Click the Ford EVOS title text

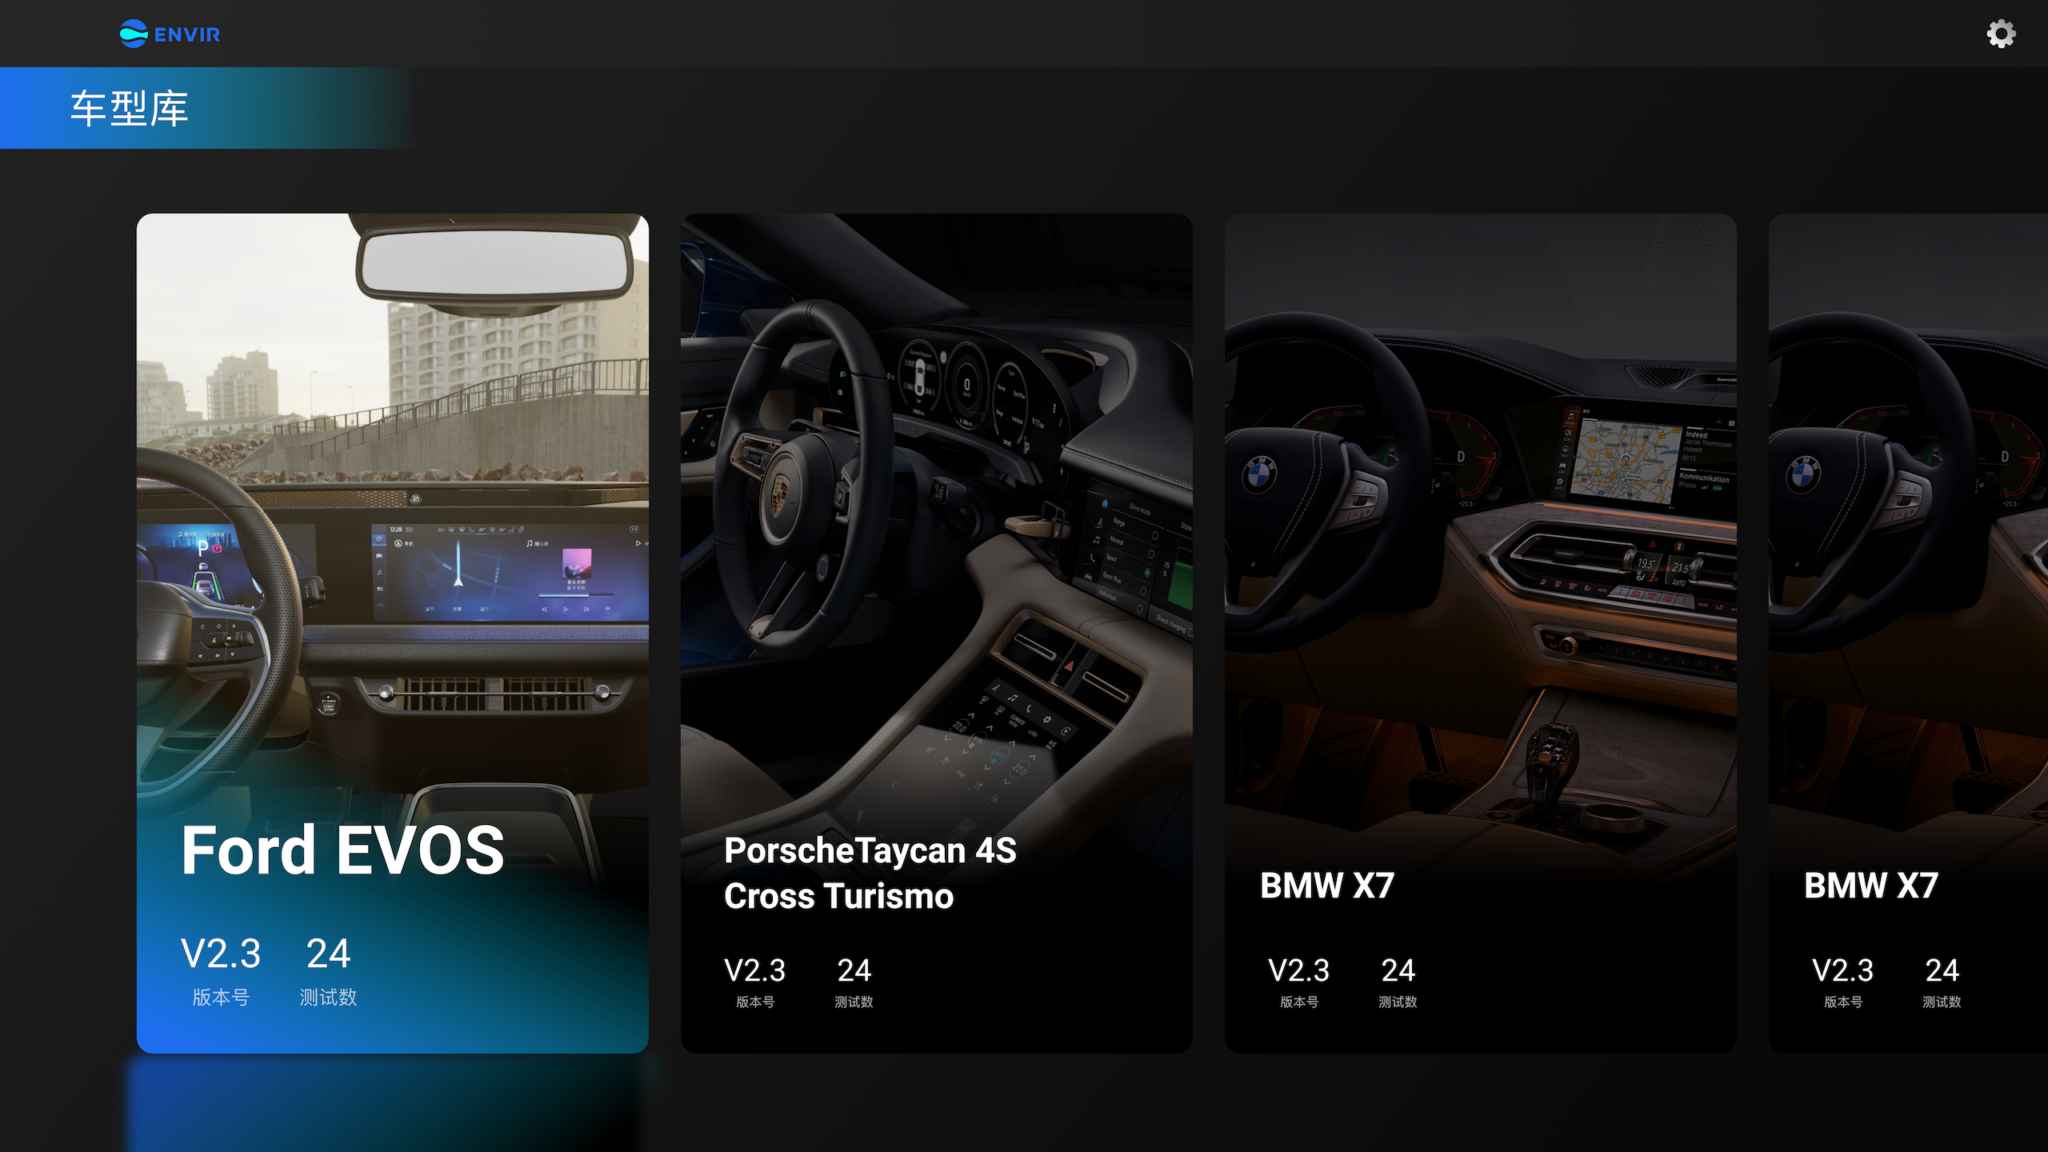click(342, 851)
